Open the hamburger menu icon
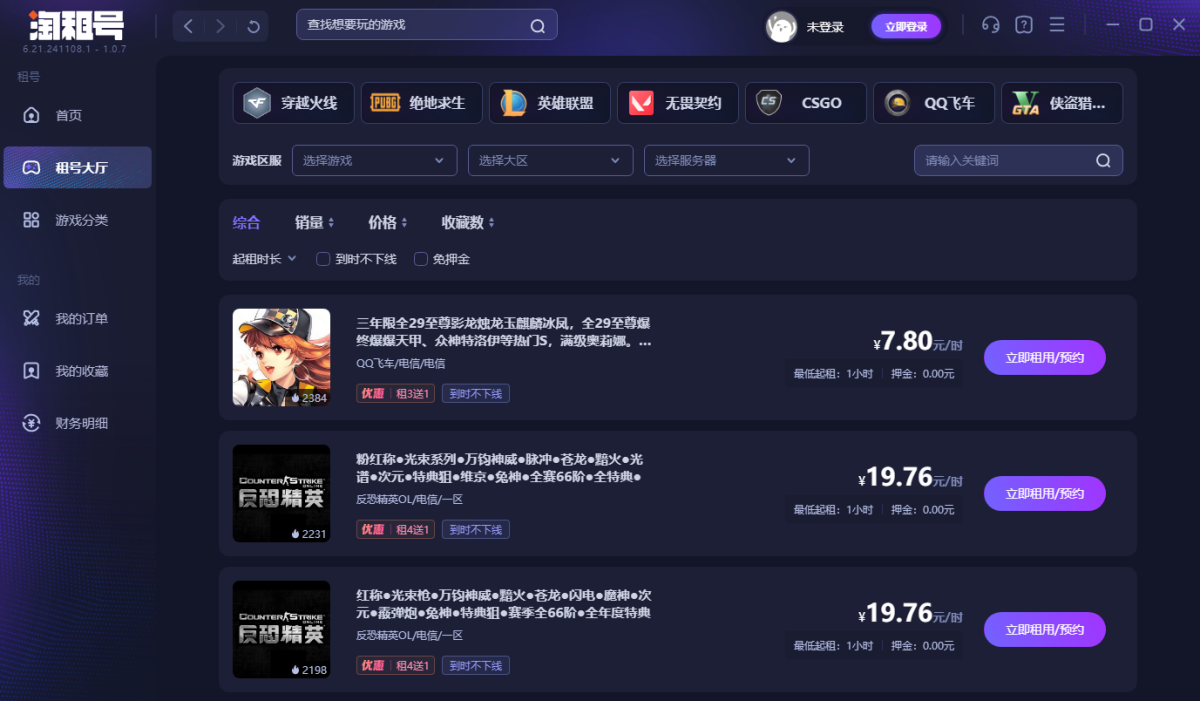1200x701 pixels. coord(1056,25)
